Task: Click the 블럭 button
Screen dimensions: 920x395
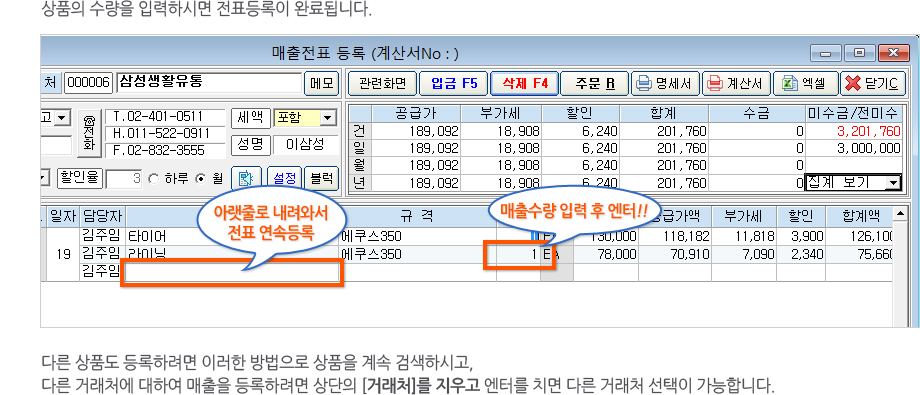Action: (x=322, y=178)
